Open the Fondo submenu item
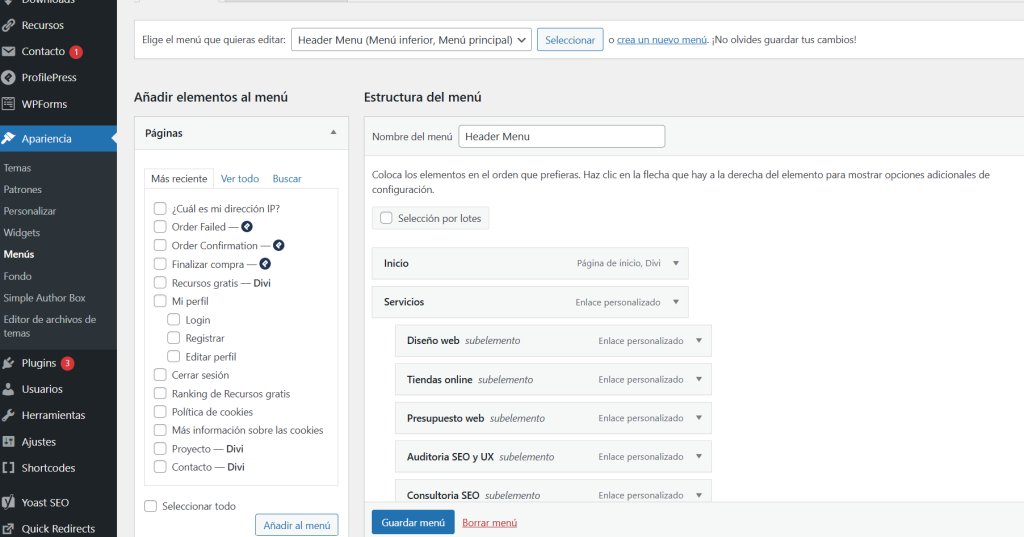The height and width of the screenshot is (537, 1024). click(17, 276)
